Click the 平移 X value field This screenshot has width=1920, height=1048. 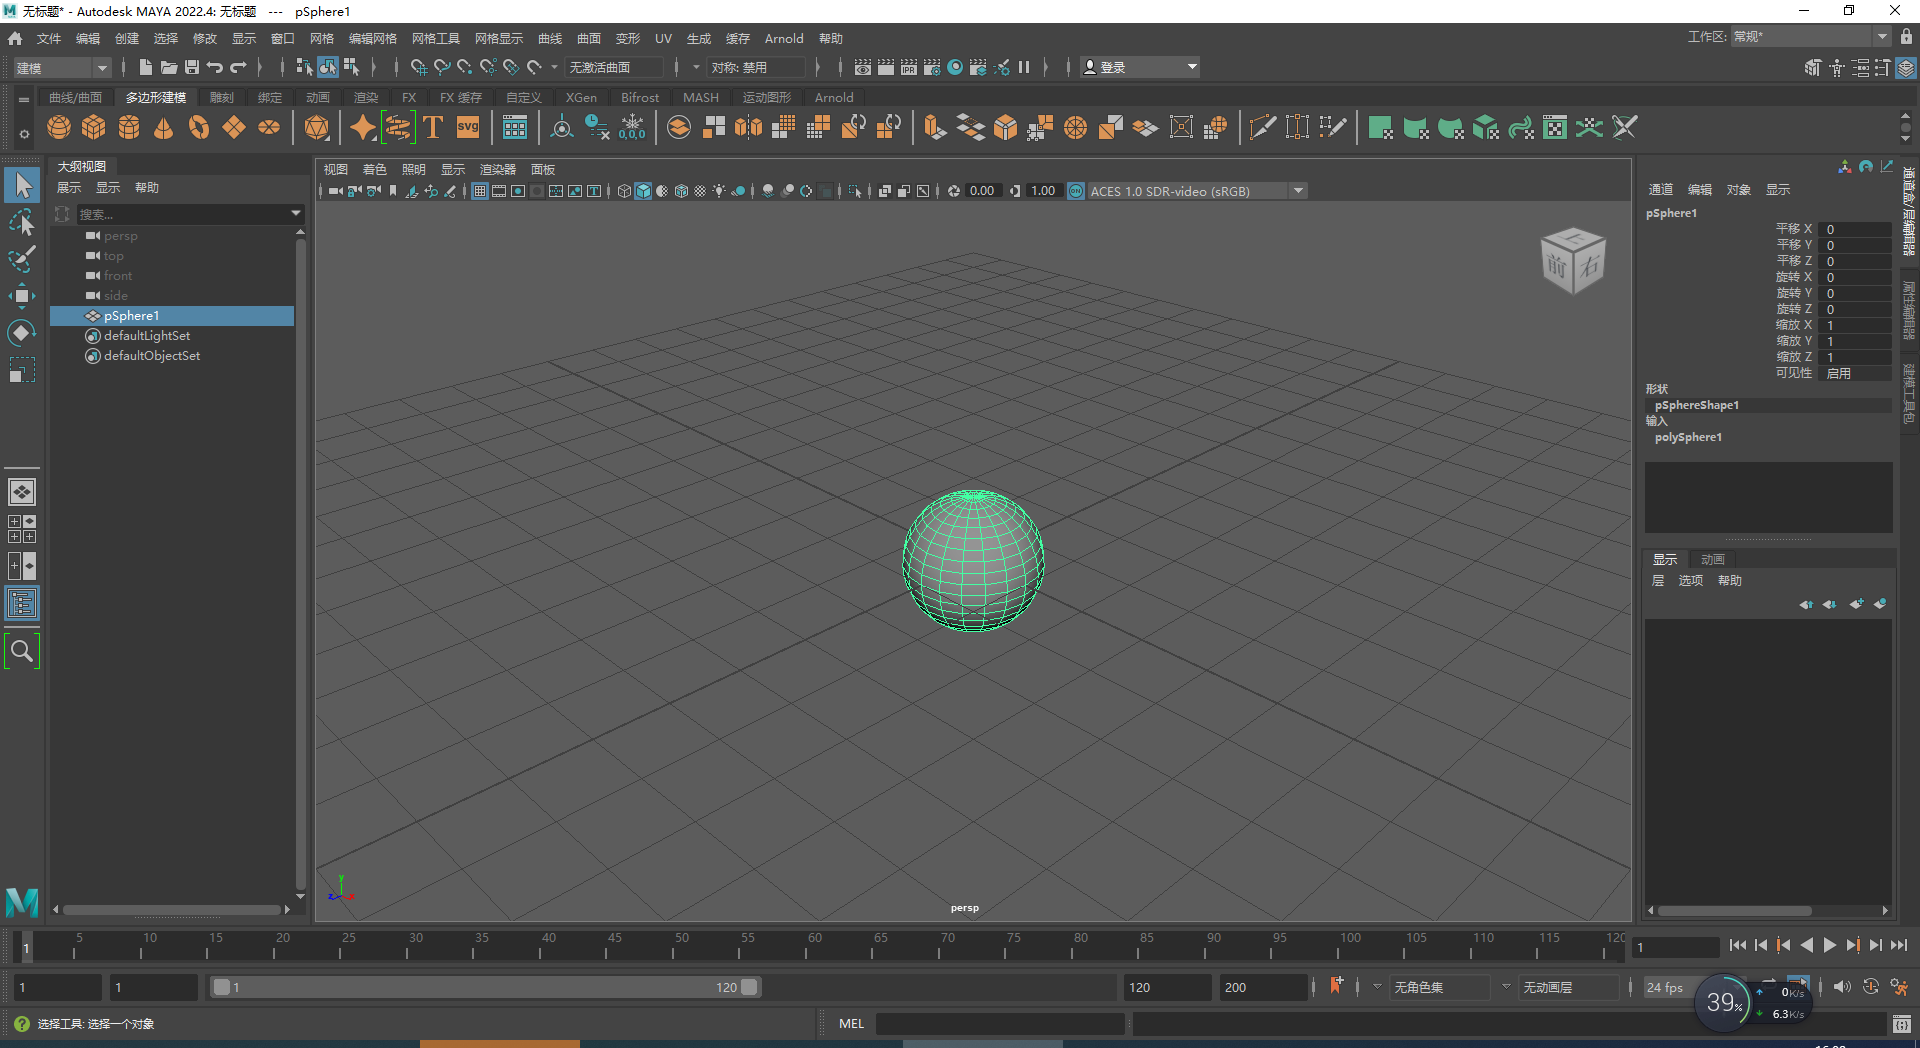(1854, 229)
